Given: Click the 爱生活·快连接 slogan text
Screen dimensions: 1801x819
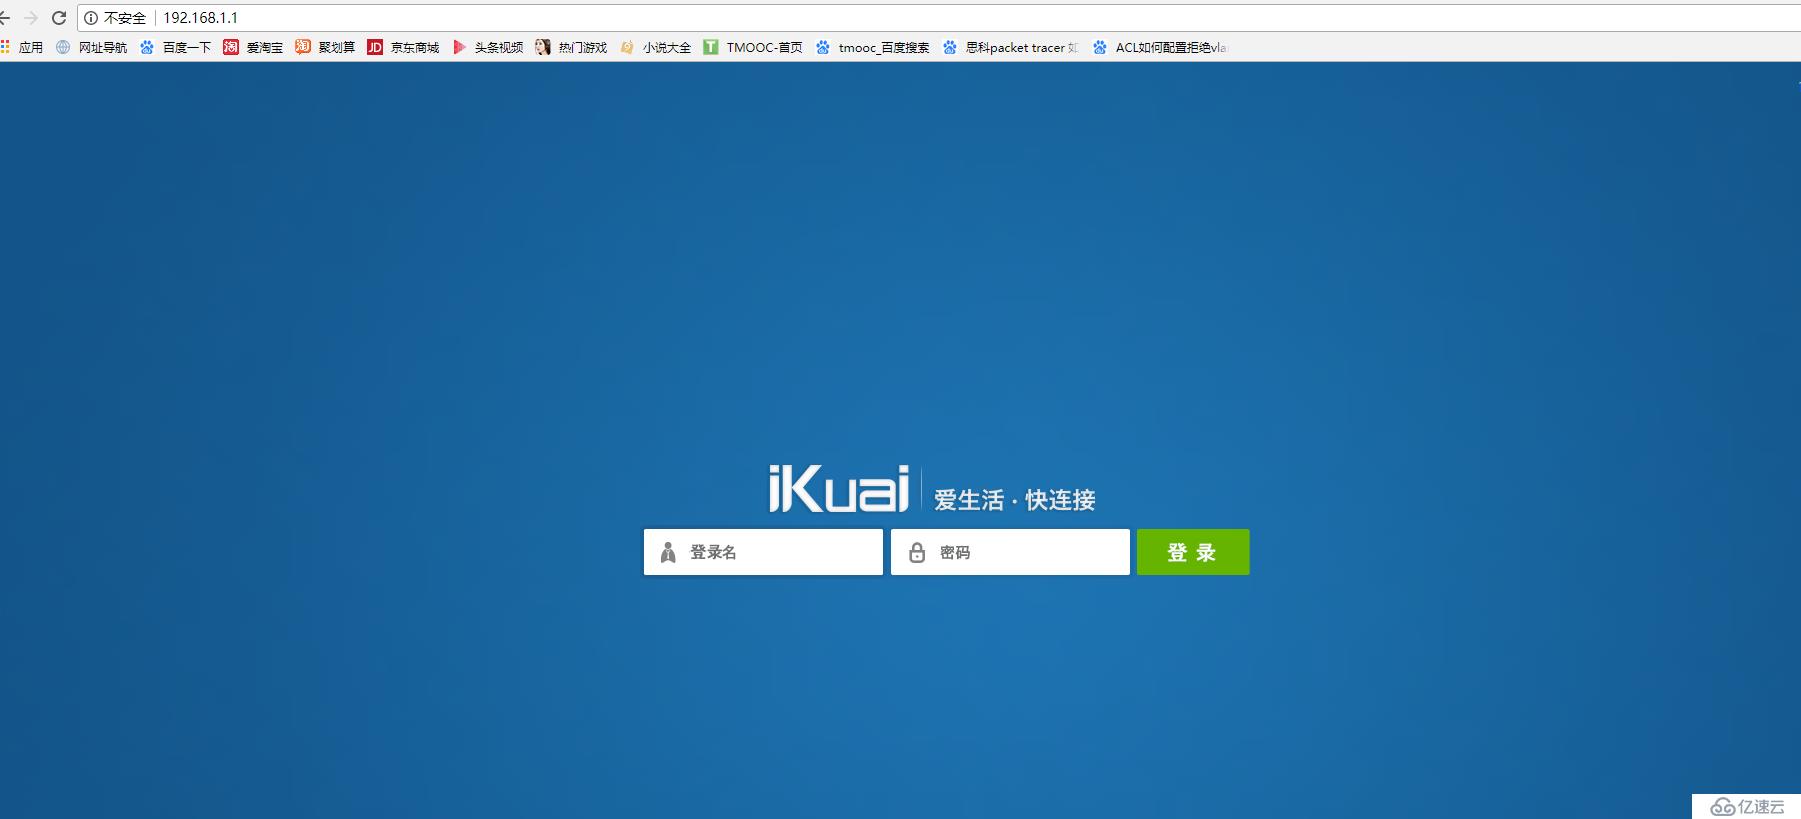Looking at the screenshot, I should (1015, 500).
